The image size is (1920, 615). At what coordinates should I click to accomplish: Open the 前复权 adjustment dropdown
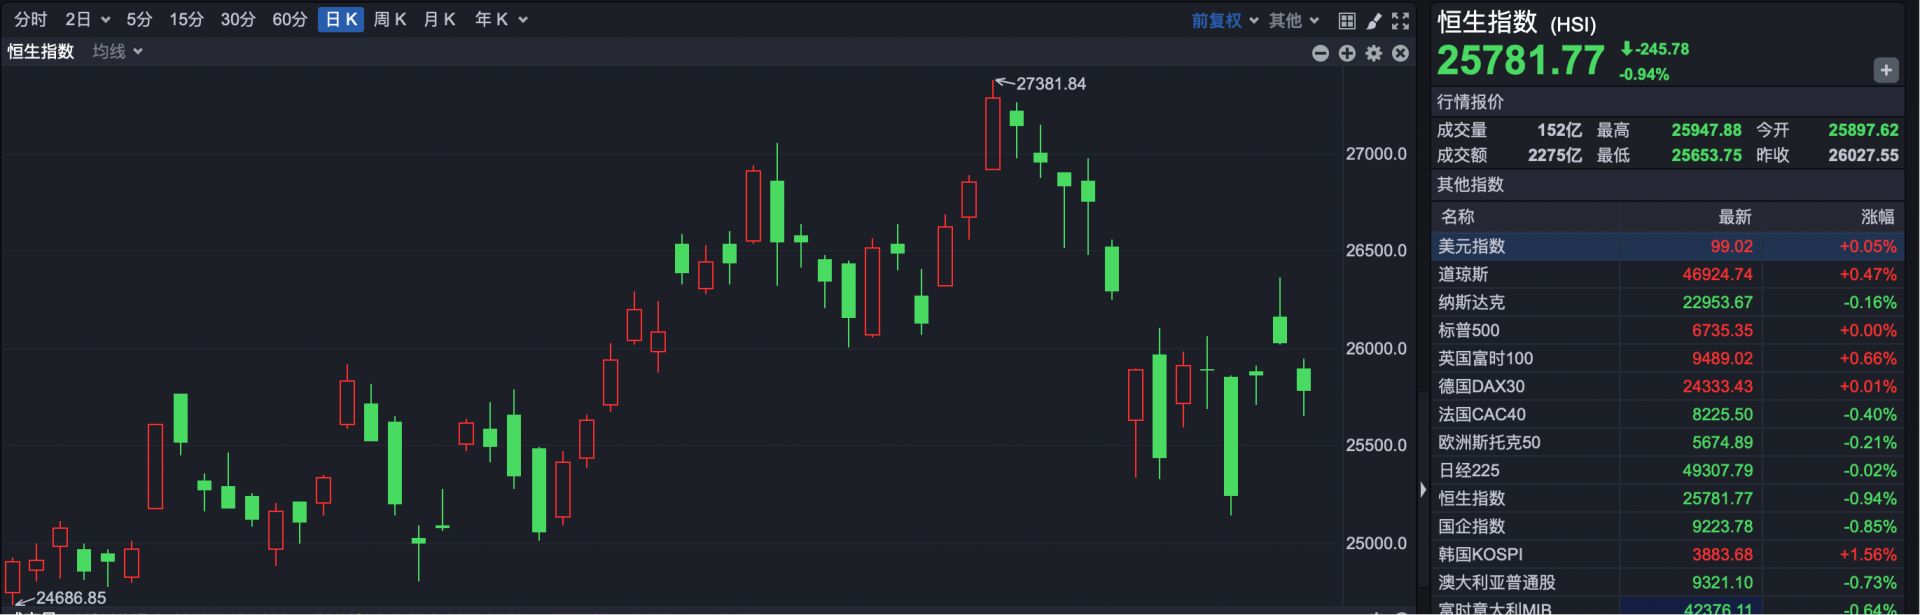point(1224,20)
